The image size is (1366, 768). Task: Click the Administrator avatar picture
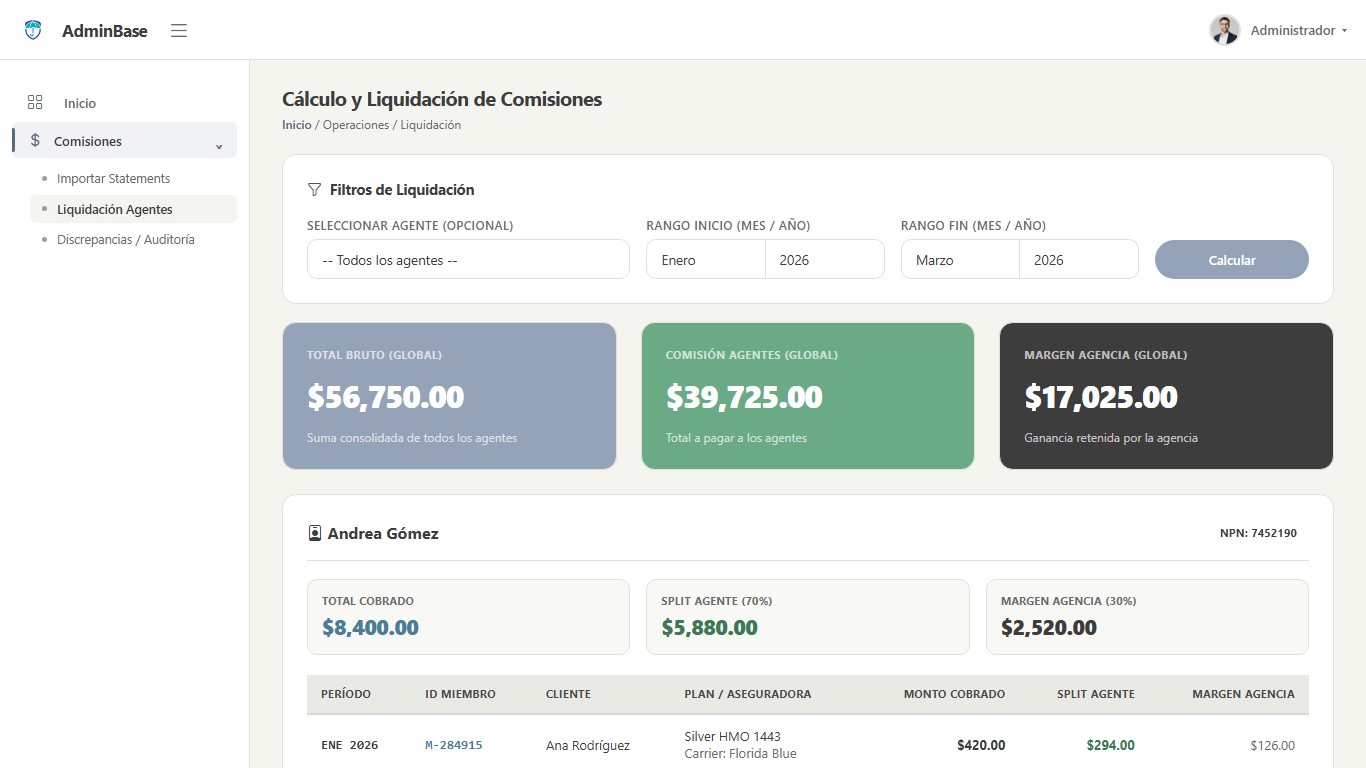(1225, 30)
